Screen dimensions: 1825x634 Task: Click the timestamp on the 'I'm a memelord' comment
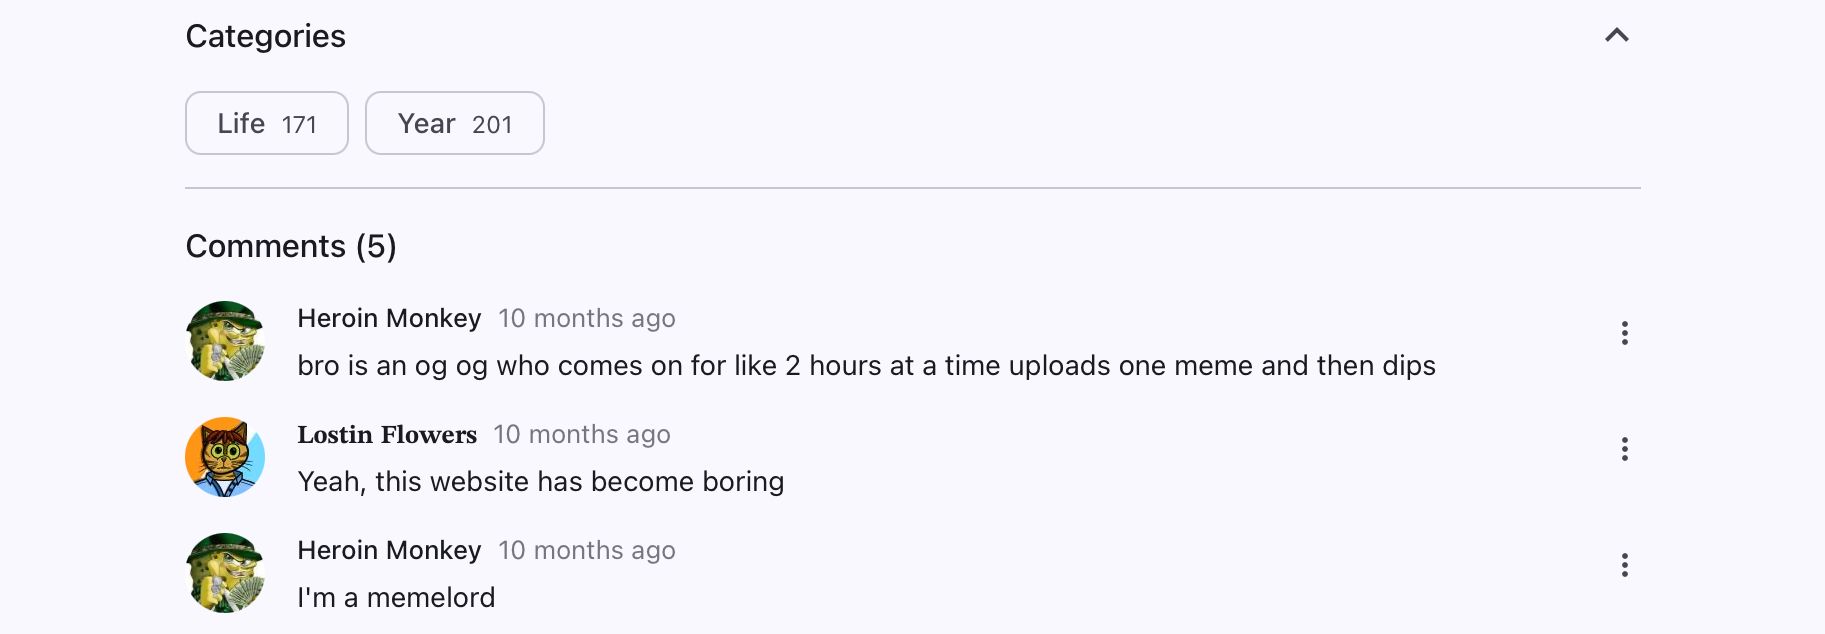click(x=587, y=550)
